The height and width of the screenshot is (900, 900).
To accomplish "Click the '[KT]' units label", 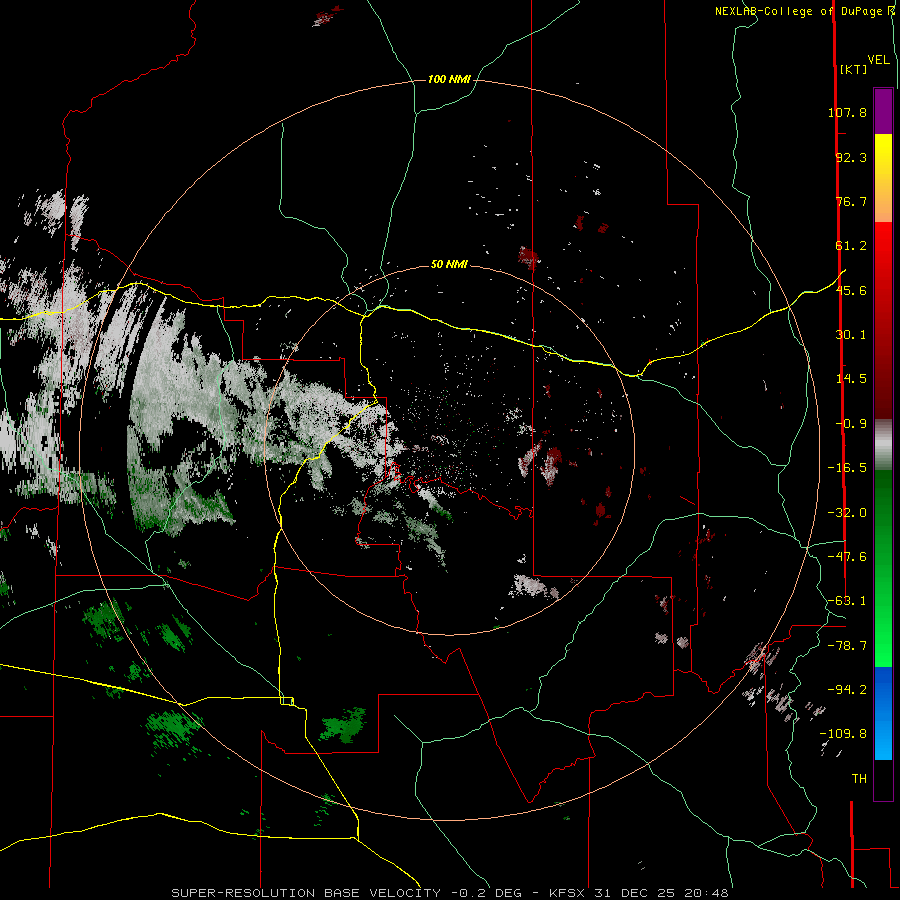I will coord(853,69).
